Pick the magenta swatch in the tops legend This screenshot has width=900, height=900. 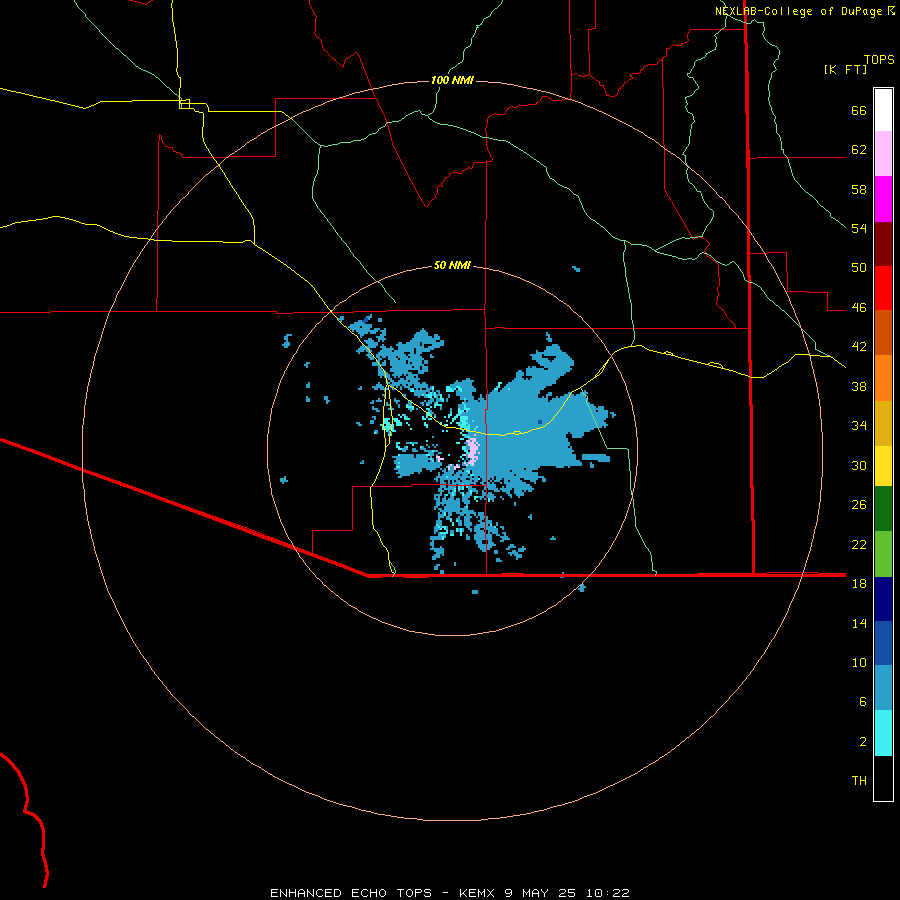click(x=883, y=199)
